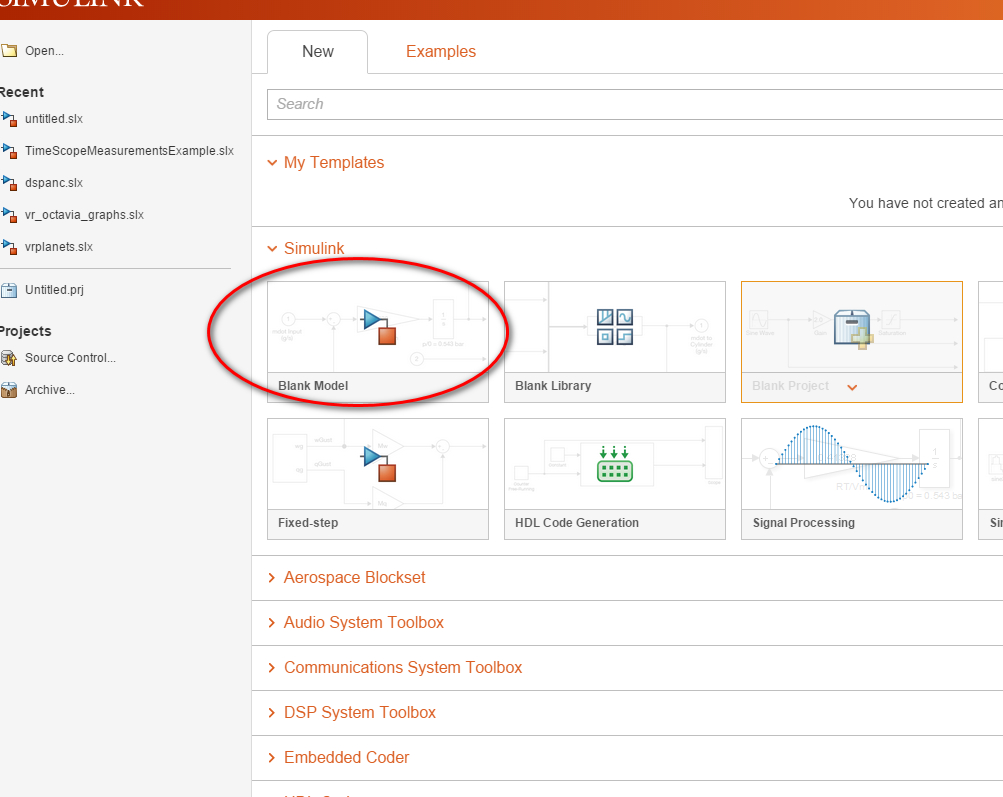Screen dimensions: 1003x797
Task: Click the Signal Processing sine wave graphic
Action: (852, 464)
